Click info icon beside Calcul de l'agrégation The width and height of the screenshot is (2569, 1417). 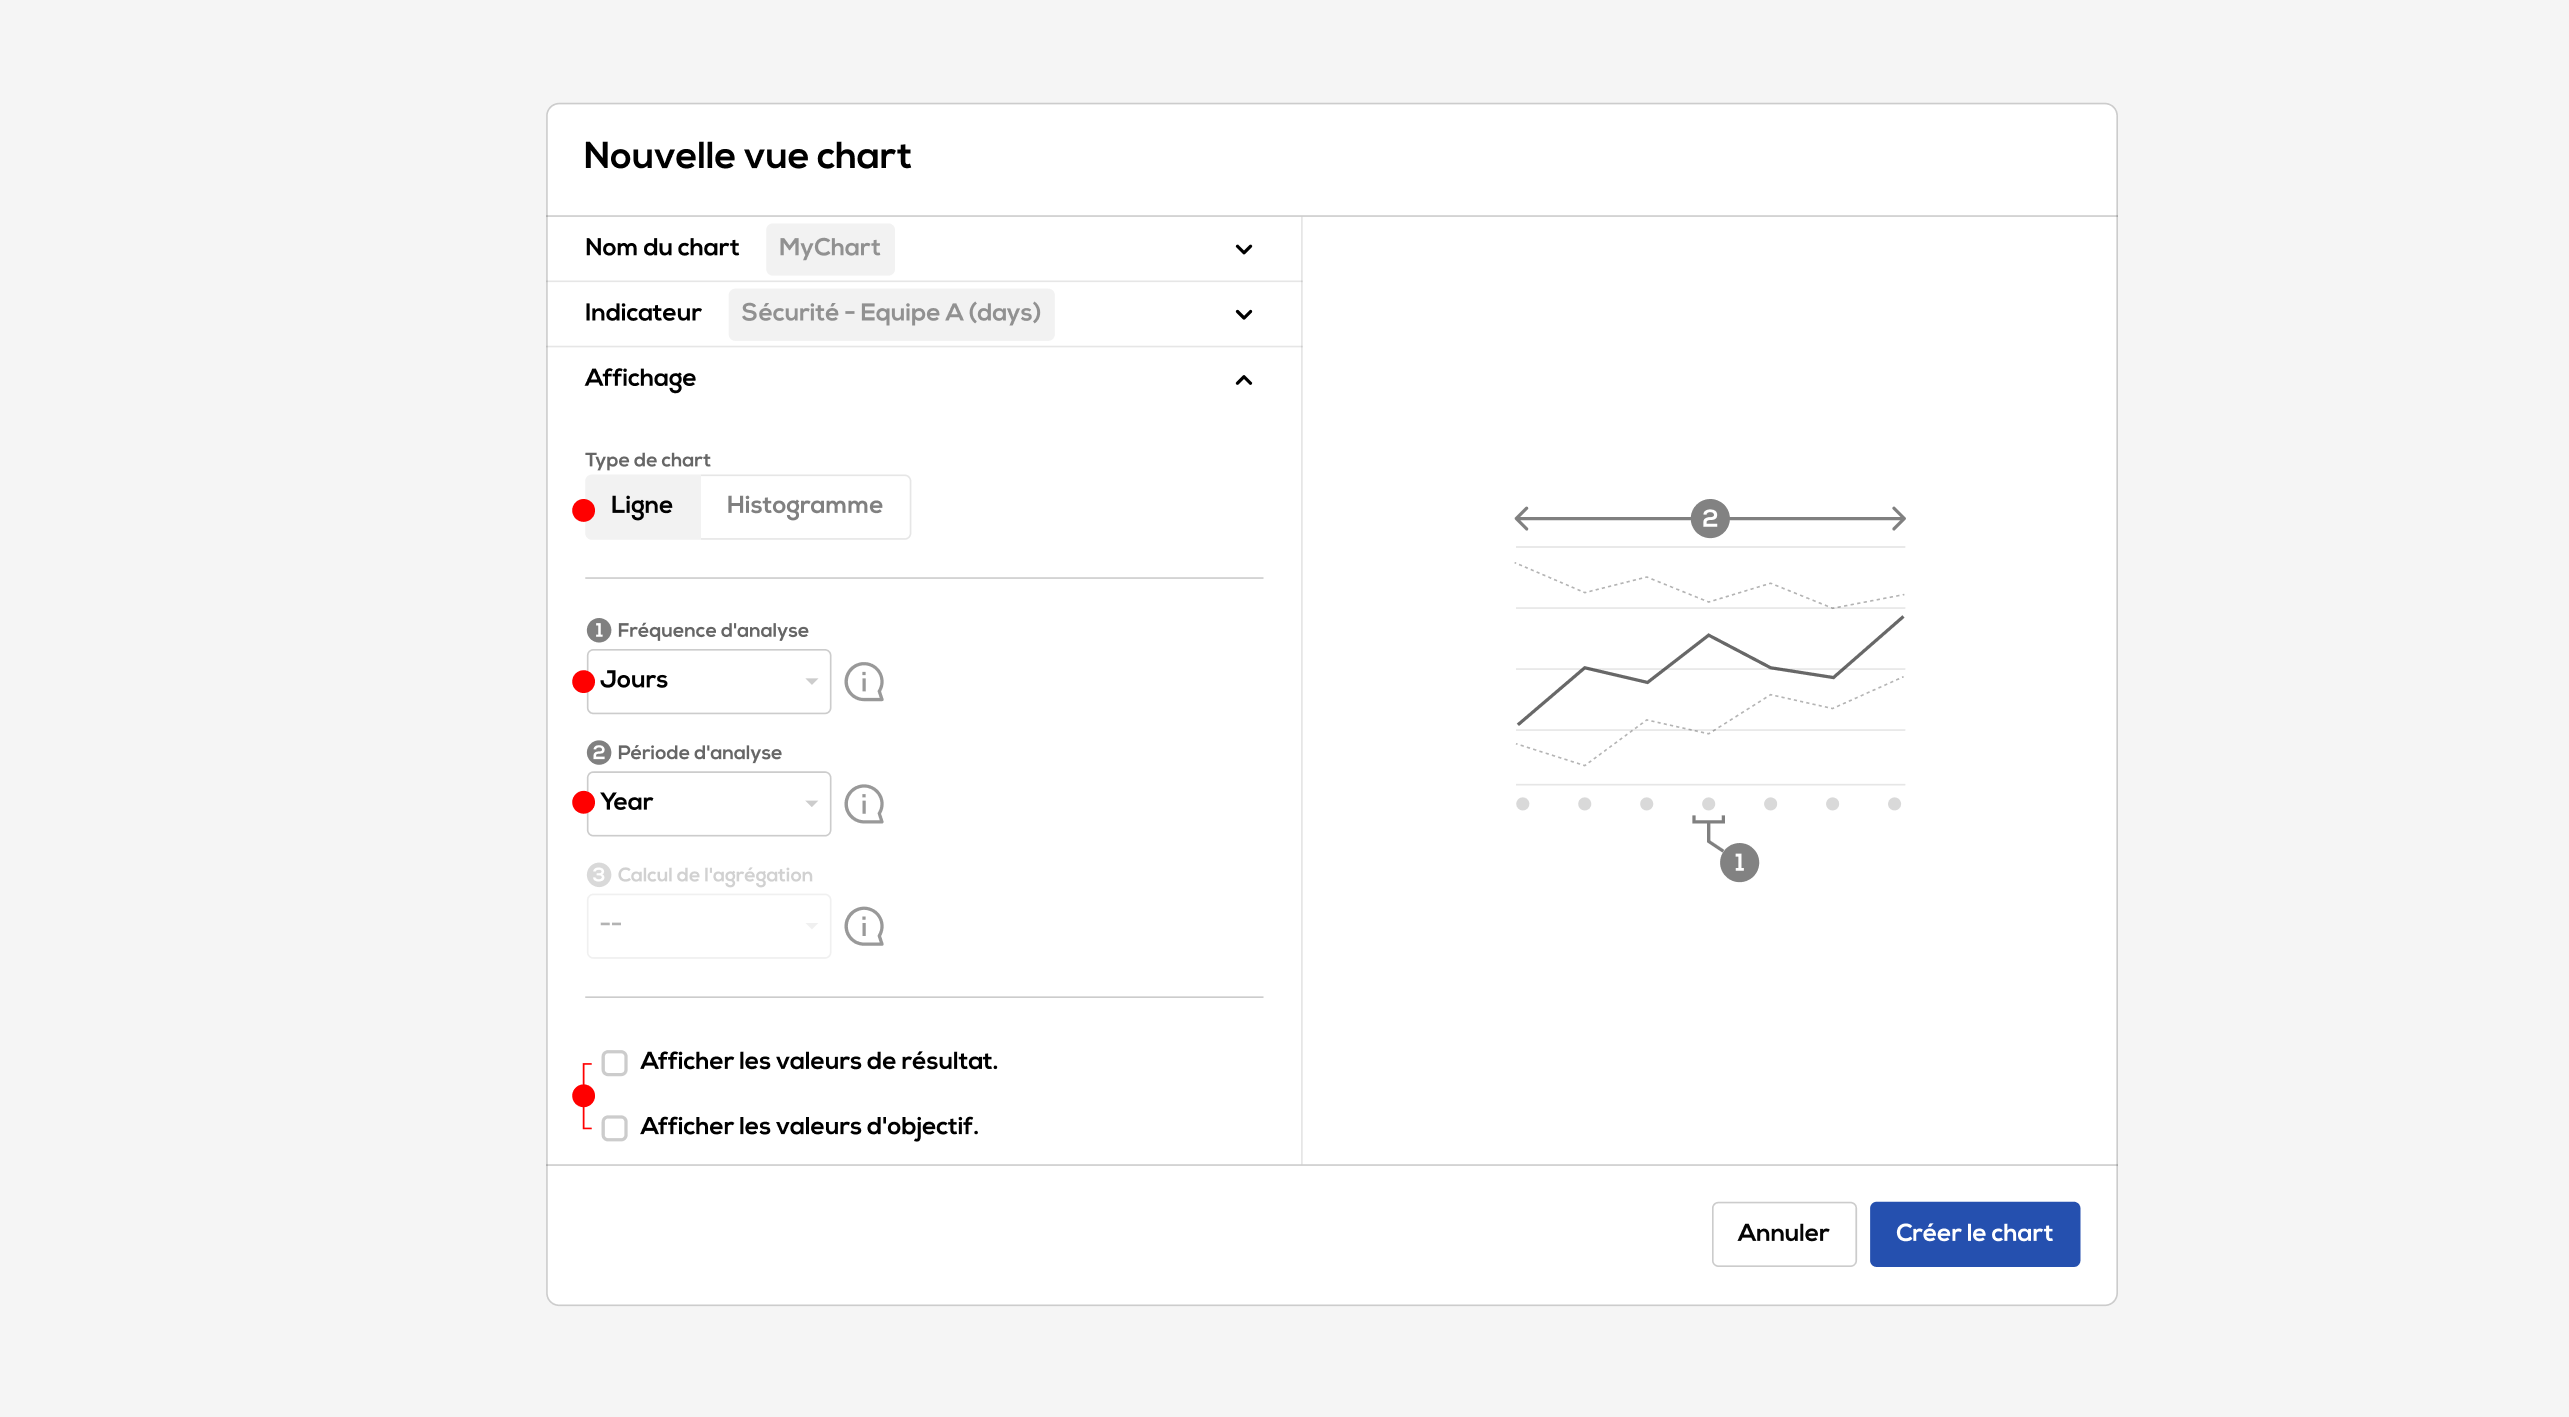[864, 926]
